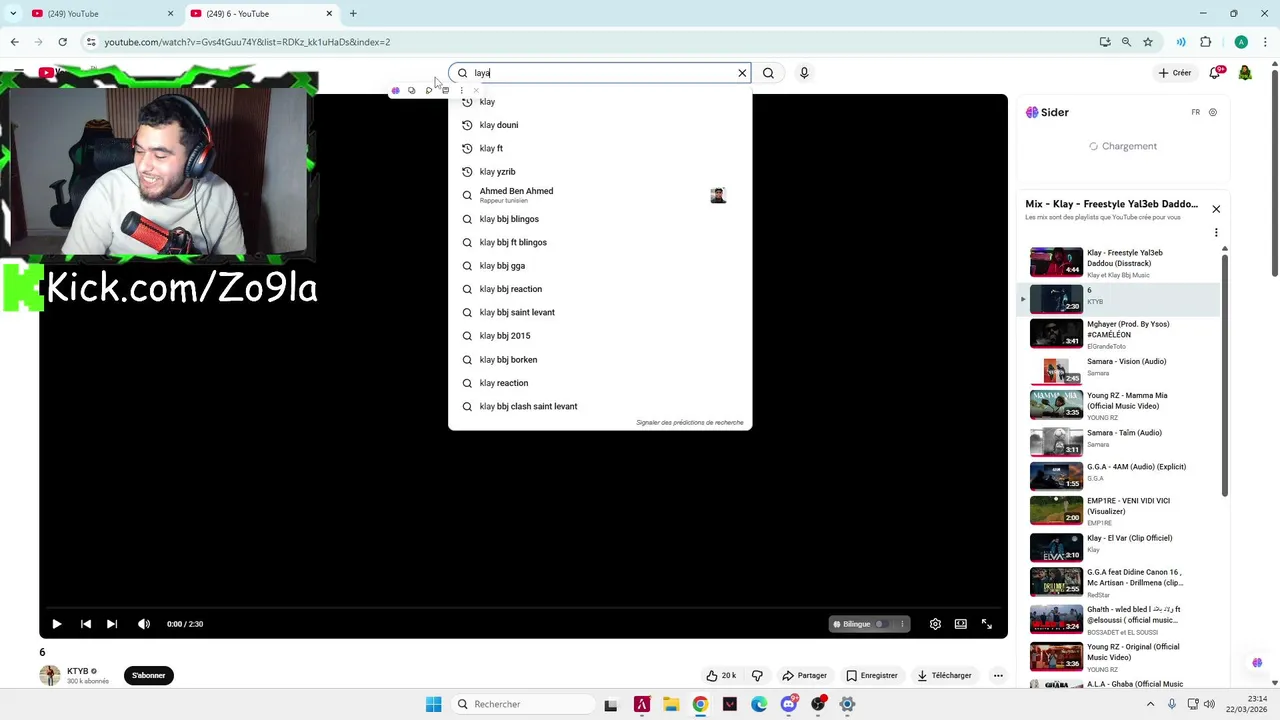Select suggestion 'klay douni'

(600, 125)
